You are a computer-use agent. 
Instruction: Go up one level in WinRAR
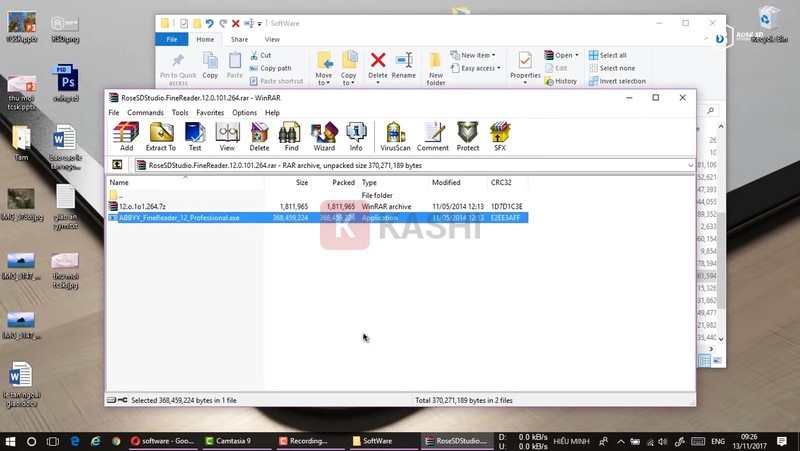(117, 165)
